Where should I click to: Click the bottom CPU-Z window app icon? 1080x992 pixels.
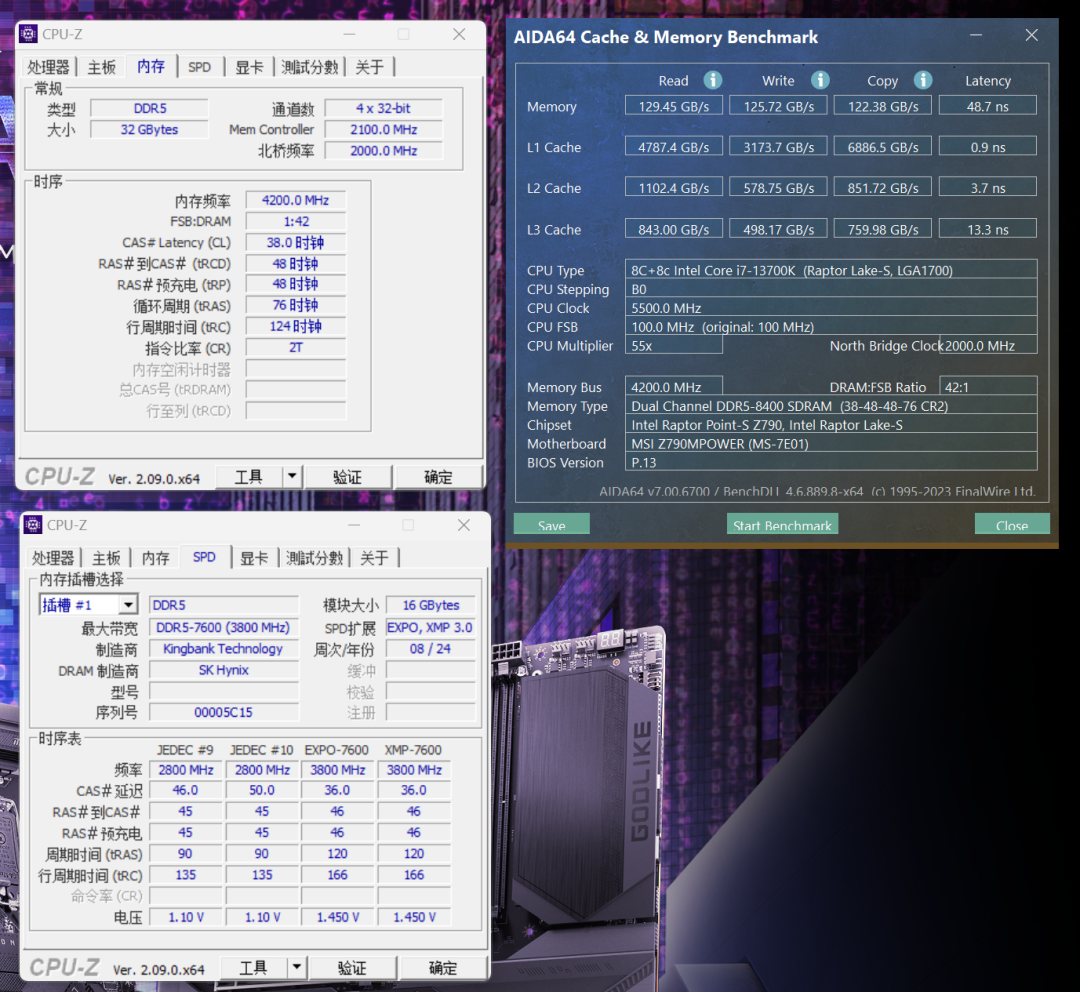(x=32, y=525)
